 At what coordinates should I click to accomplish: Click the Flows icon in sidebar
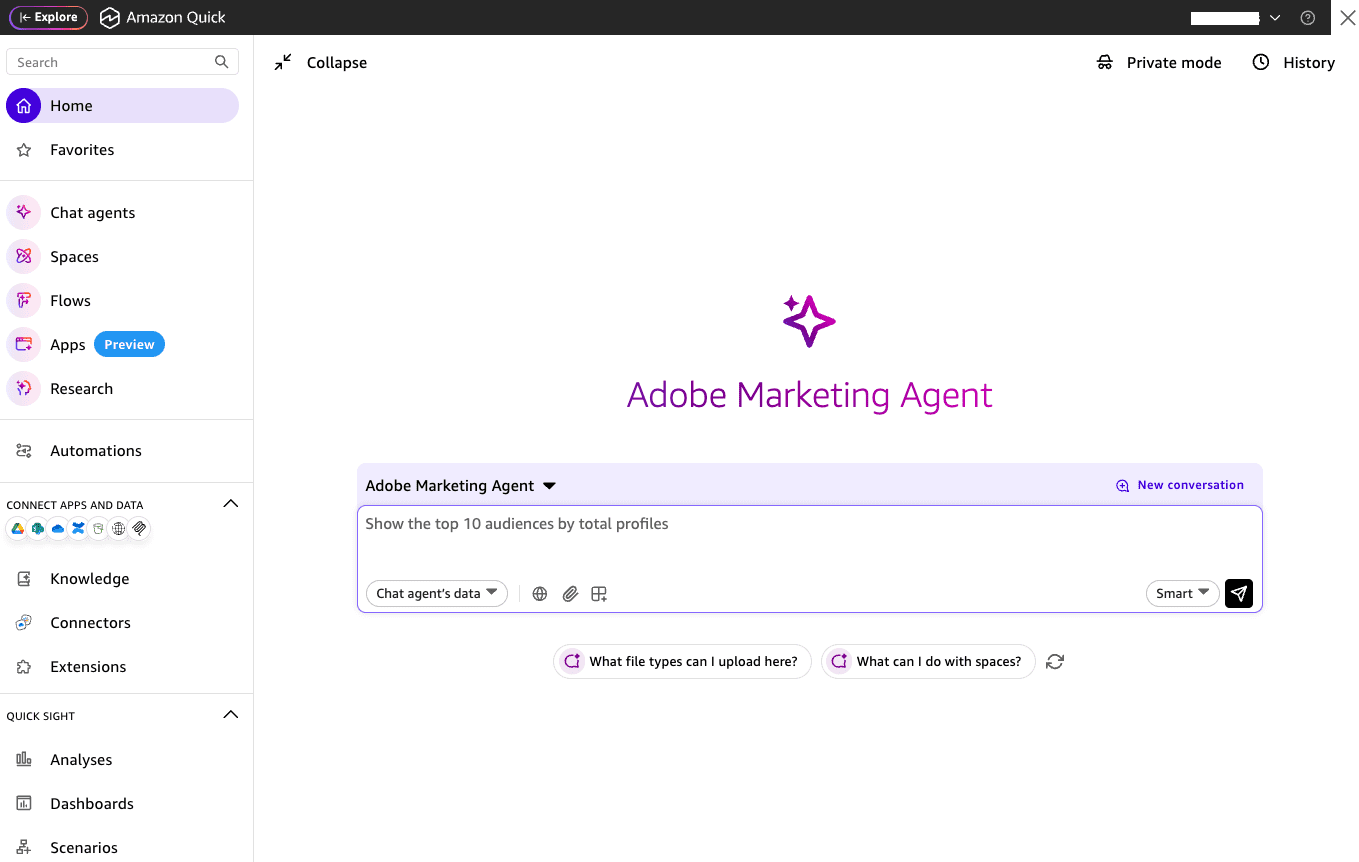(24, 301)
